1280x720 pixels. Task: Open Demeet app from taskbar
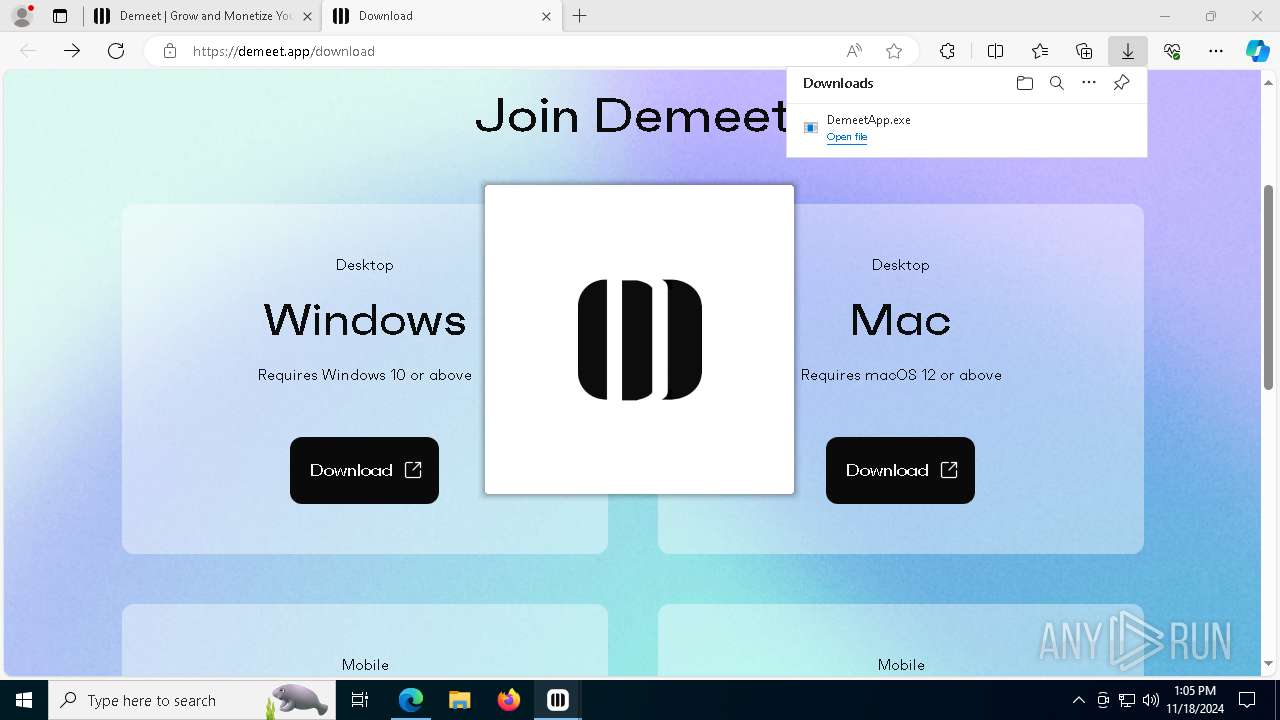558,700
